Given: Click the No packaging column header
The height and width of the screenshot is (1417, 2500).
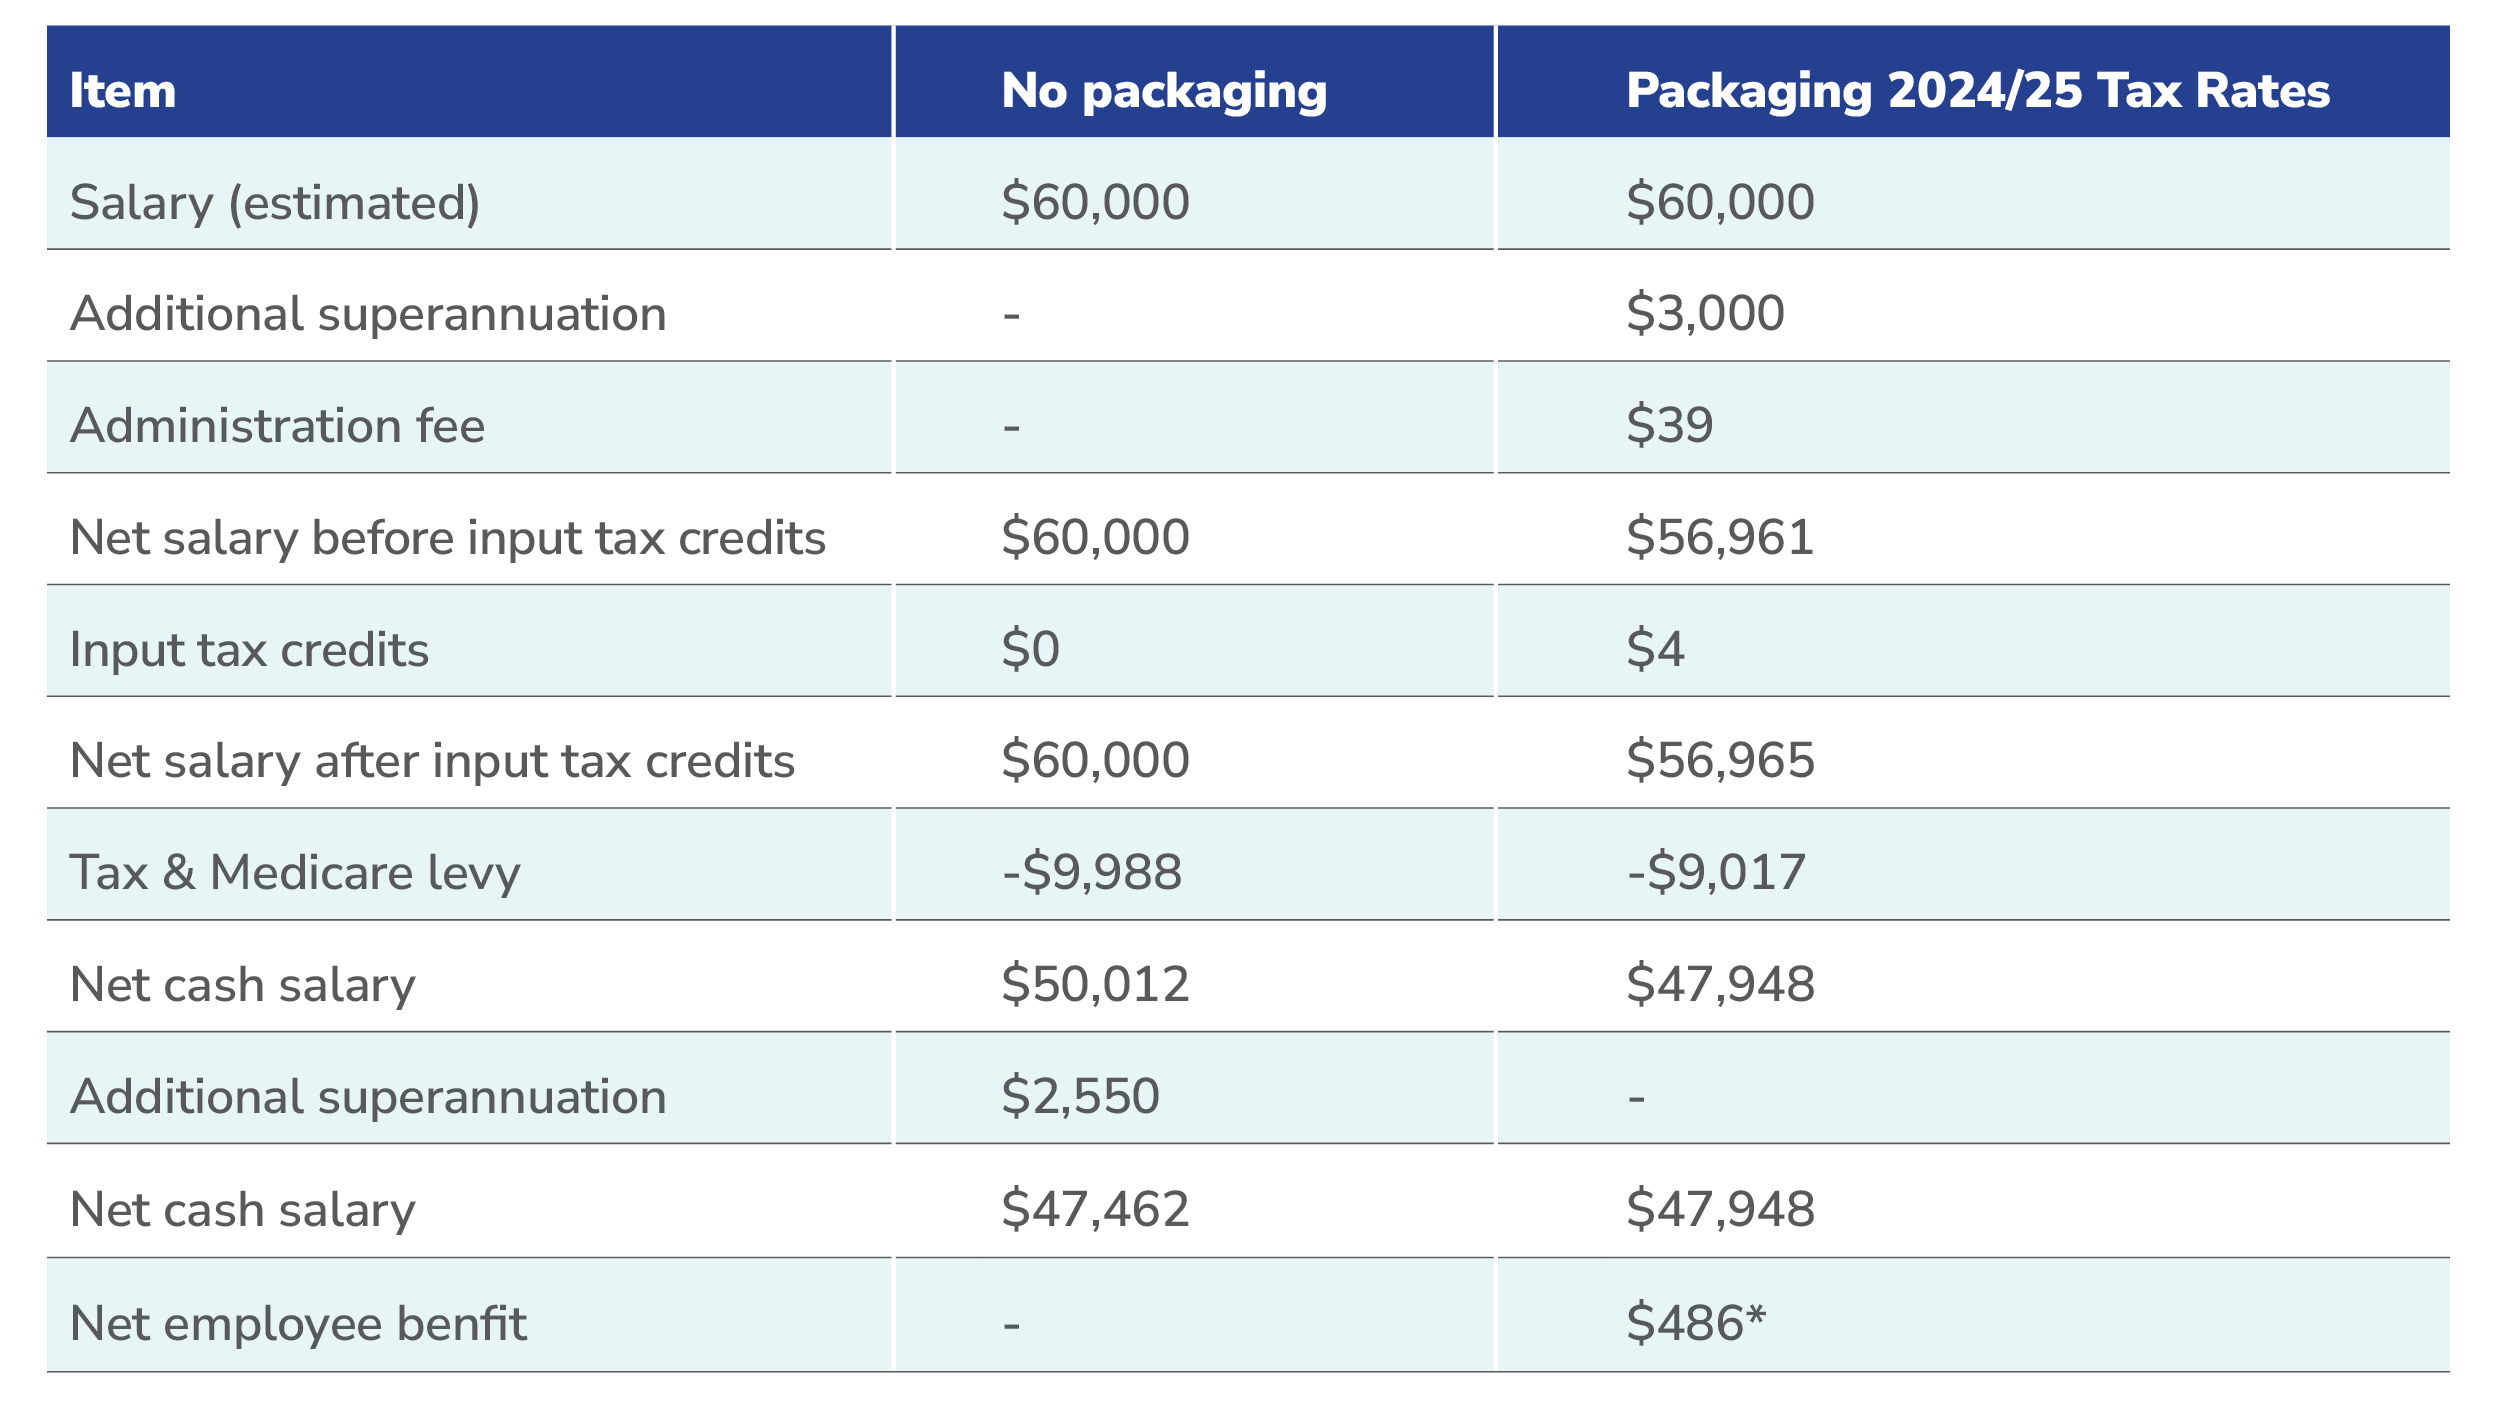Looking at the screenshot, I should 1164,91.
